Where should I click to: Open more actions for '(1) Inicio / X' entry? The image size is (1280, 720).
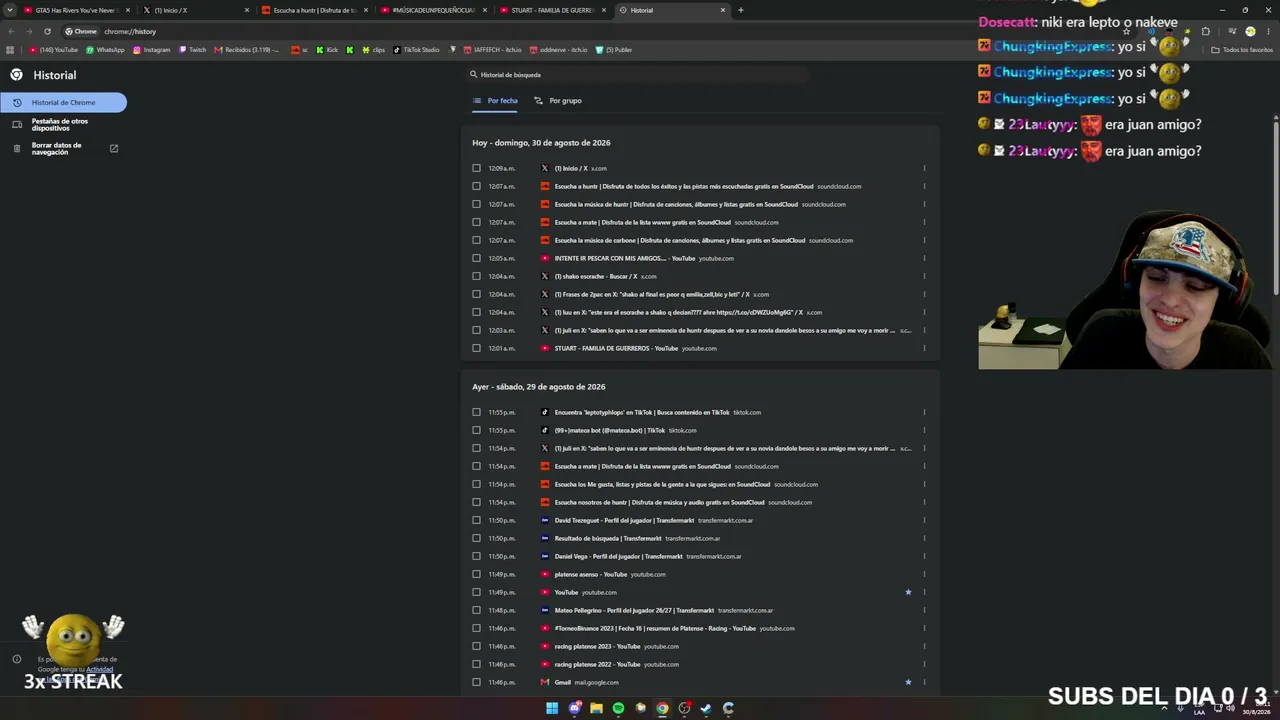click(x=924, y=168)
